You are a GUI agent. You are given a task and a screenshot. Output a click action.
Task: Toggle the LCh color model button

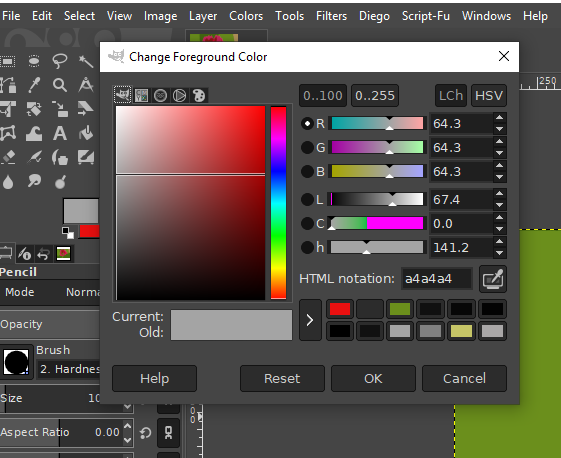tap(451, 96)
